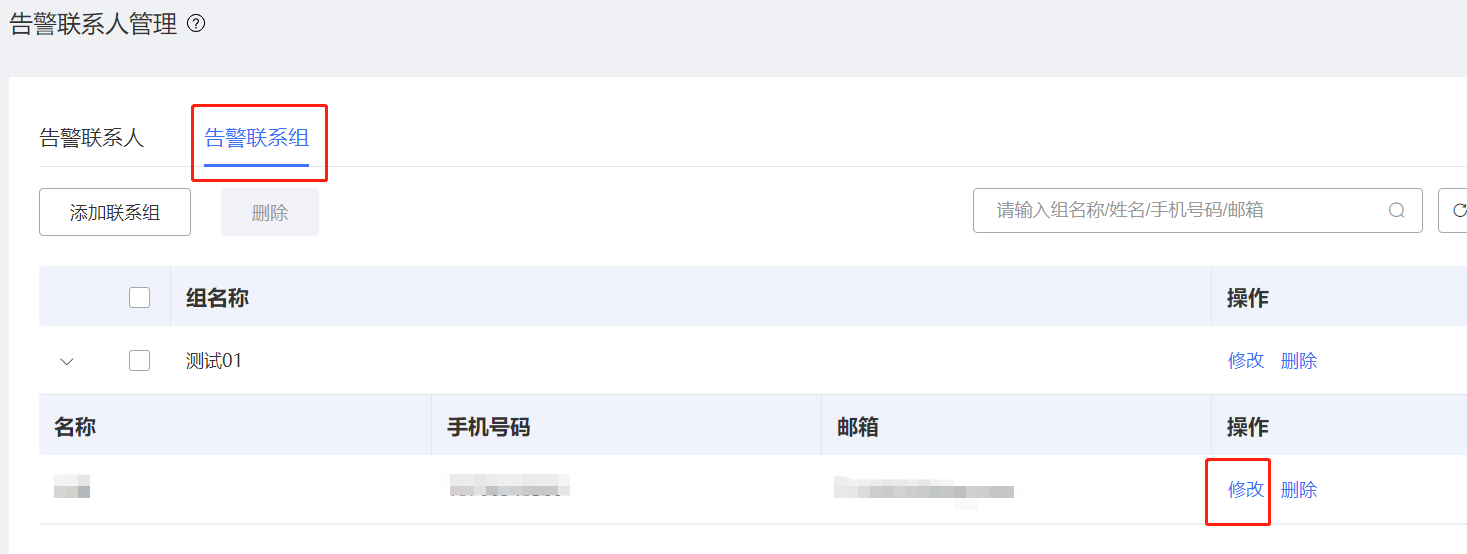Tick the select-all checkbox in table header
The image size is (1467, 554).
[140, 297]
